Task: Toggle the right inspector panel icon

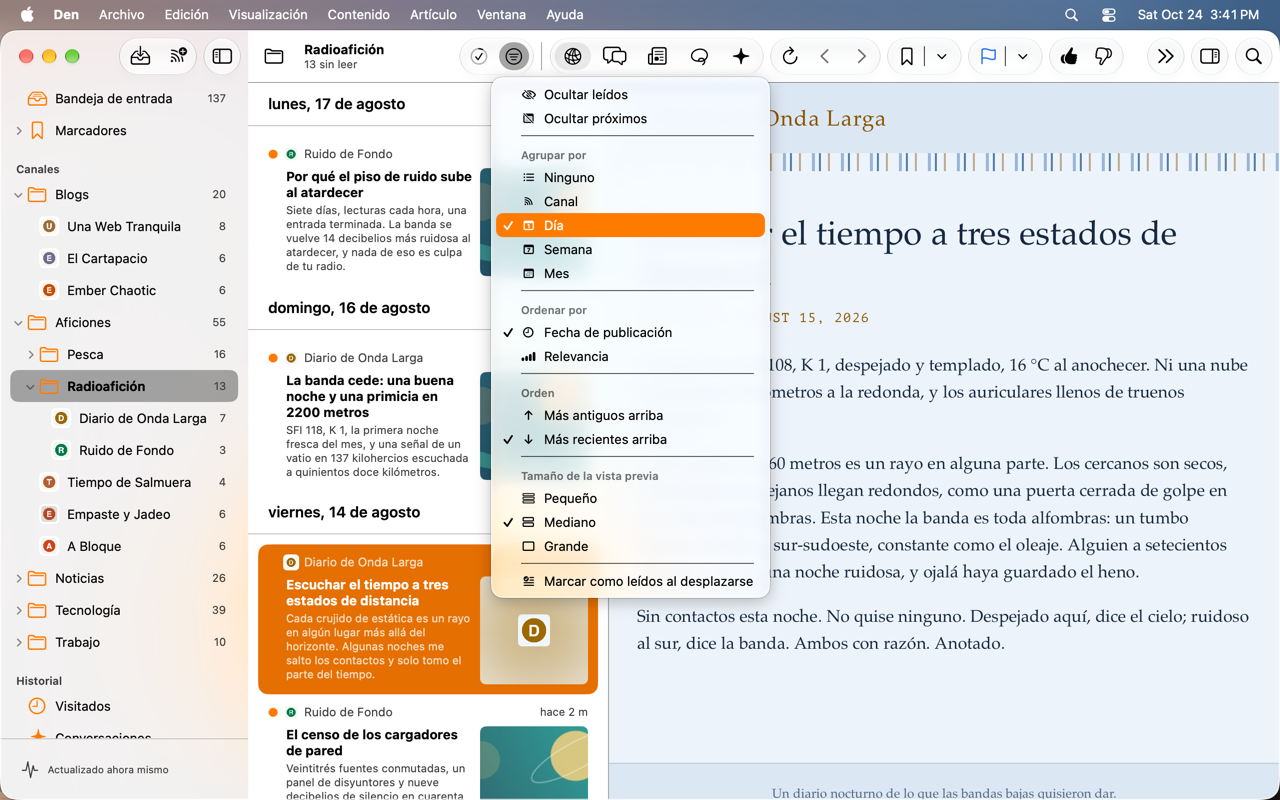Action: [1210, 57]
